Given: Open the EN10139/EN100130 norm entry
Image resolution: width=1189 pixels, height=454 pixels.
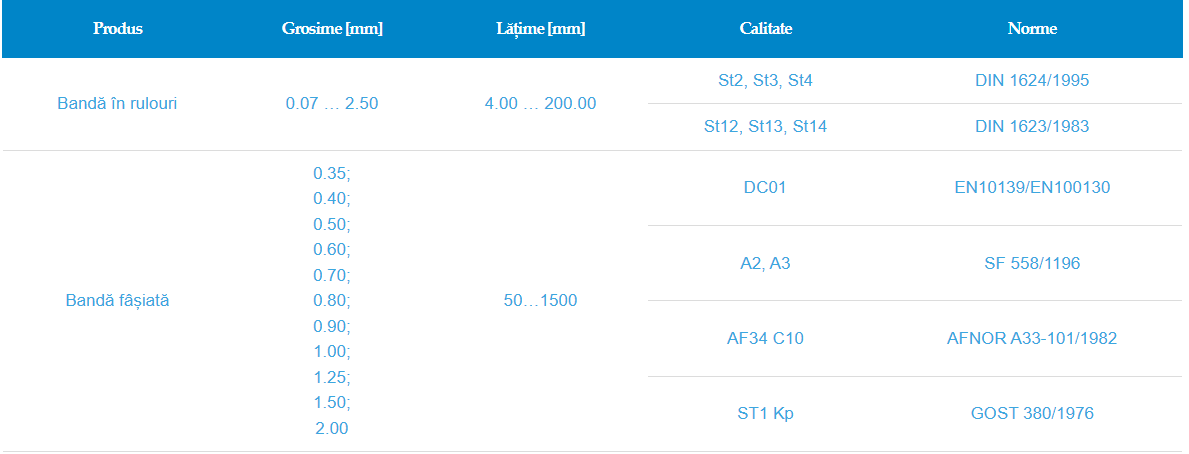Looking at the screenshot, I should point(1032,187).
